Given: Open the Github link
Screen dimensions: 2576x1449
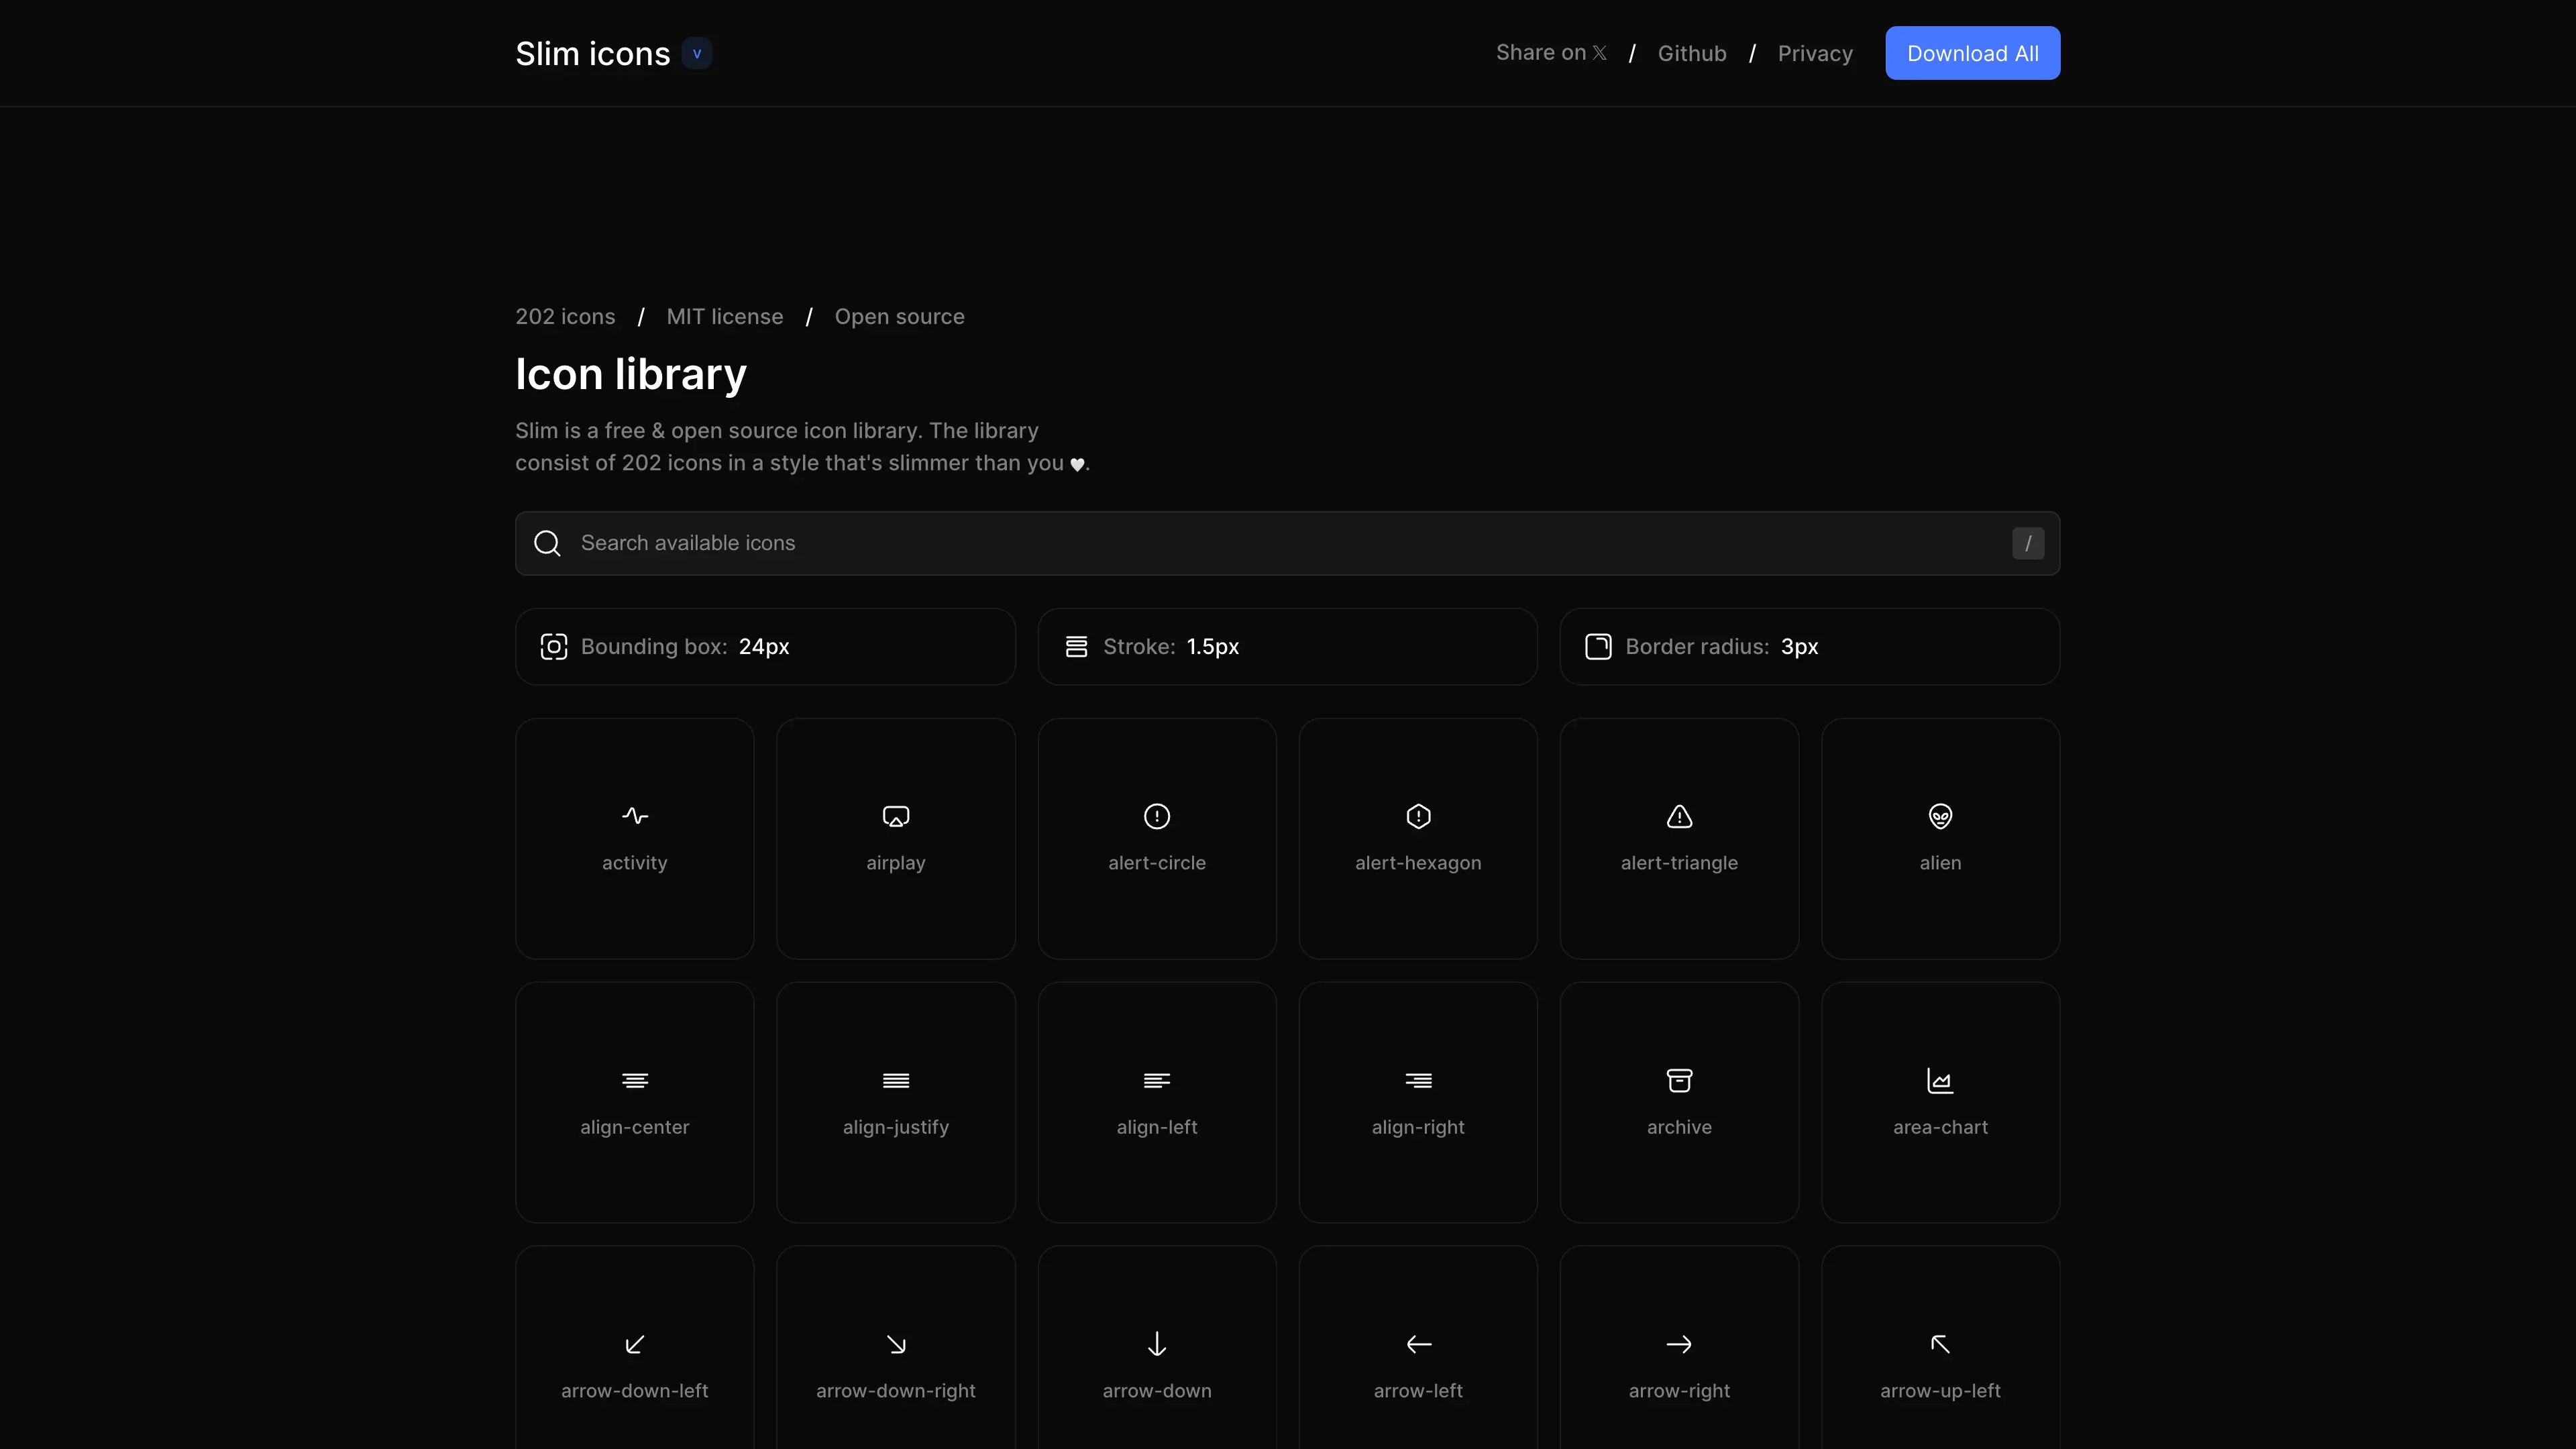Looking at the screenshot, I should pyautogui.click(x=1692, y=54).
